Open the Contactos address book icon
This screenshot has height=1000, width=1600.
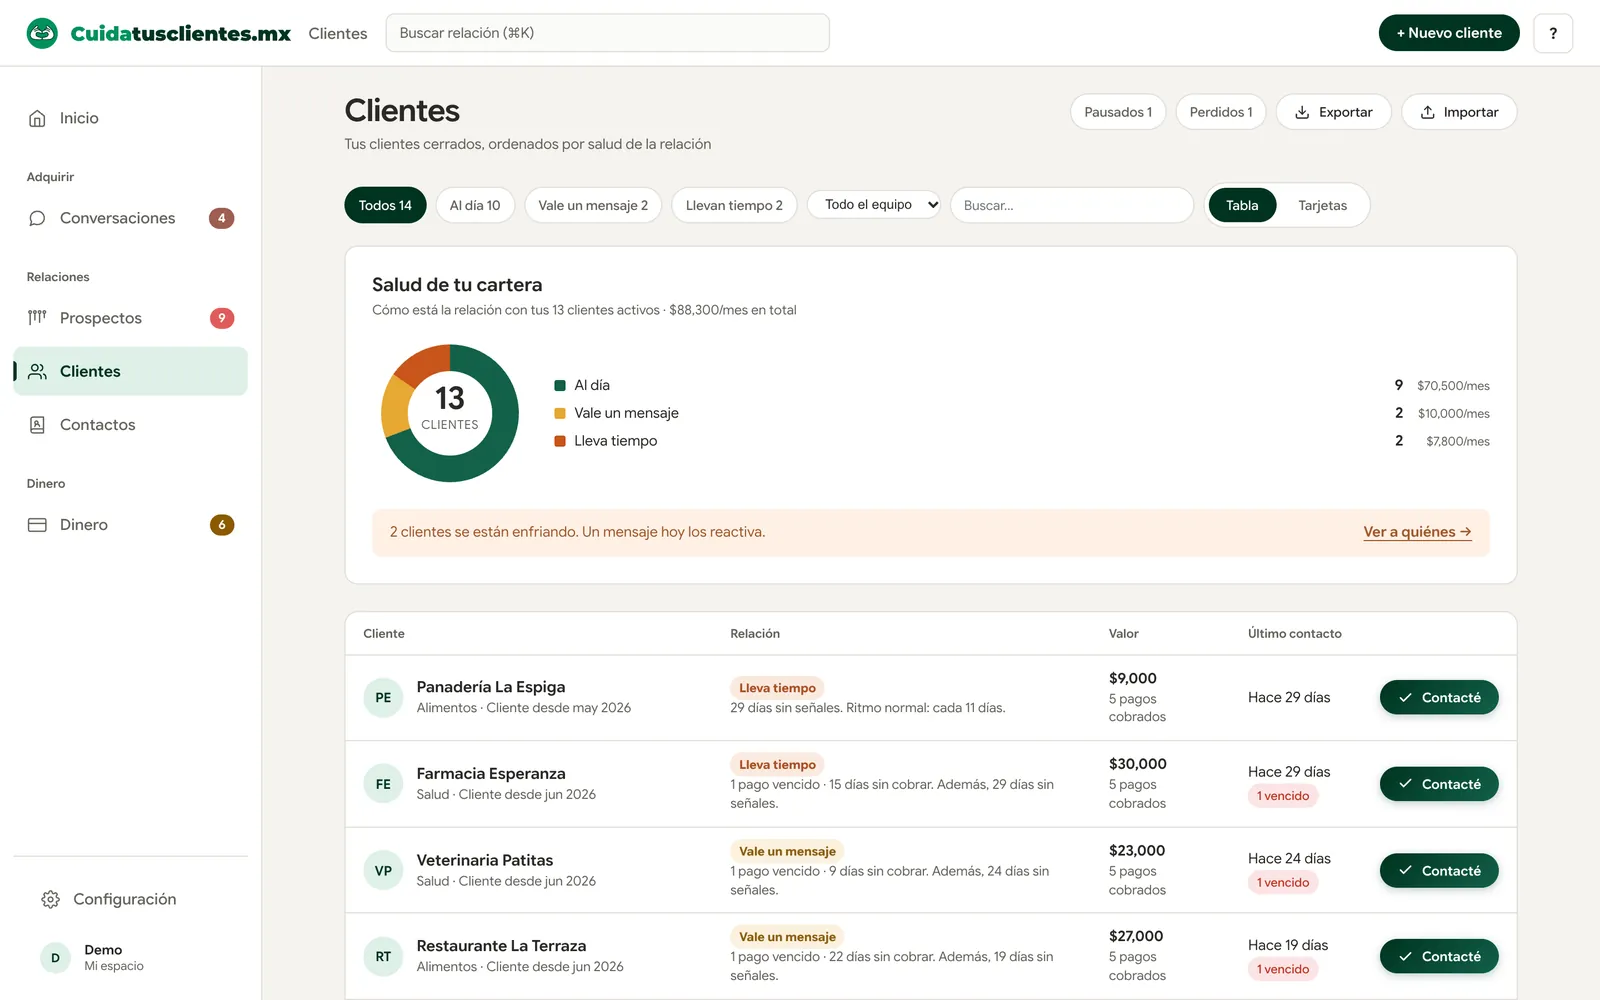pyautogui.click(x=37, y=425)
